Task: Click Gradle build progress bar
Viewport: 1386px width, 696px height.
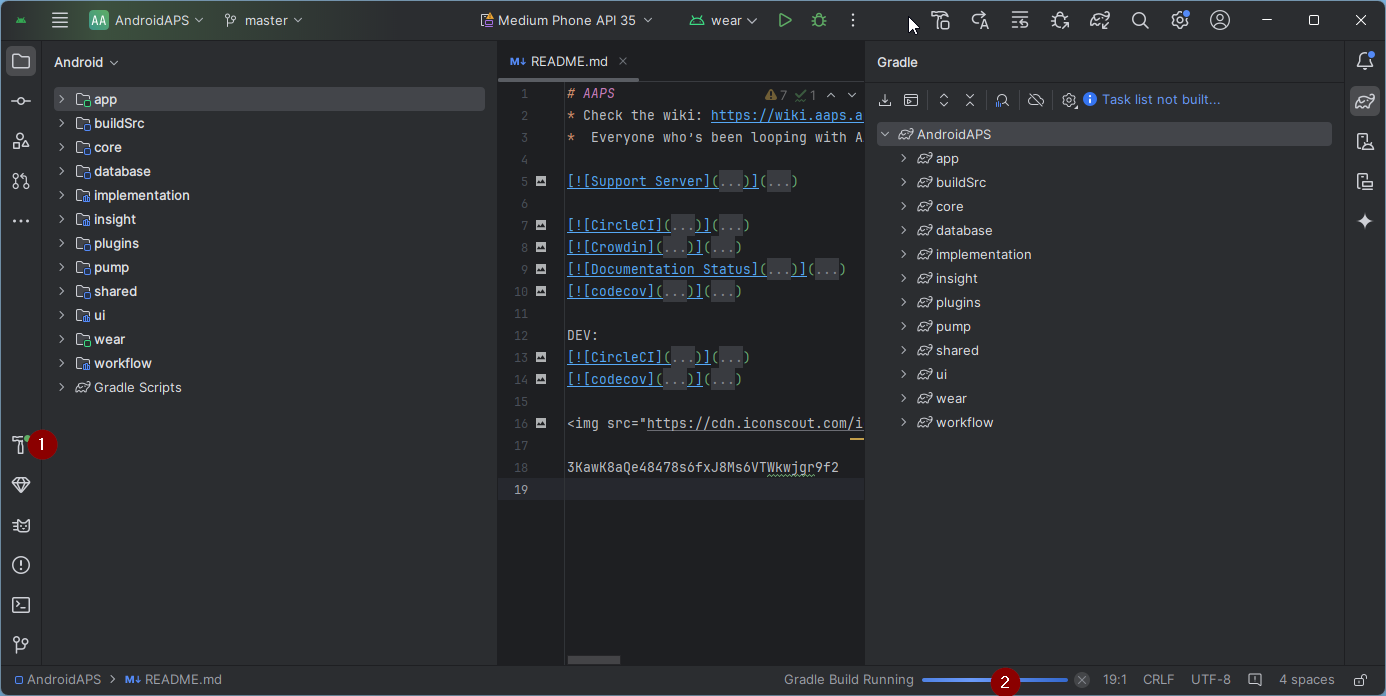Action: 995,680
